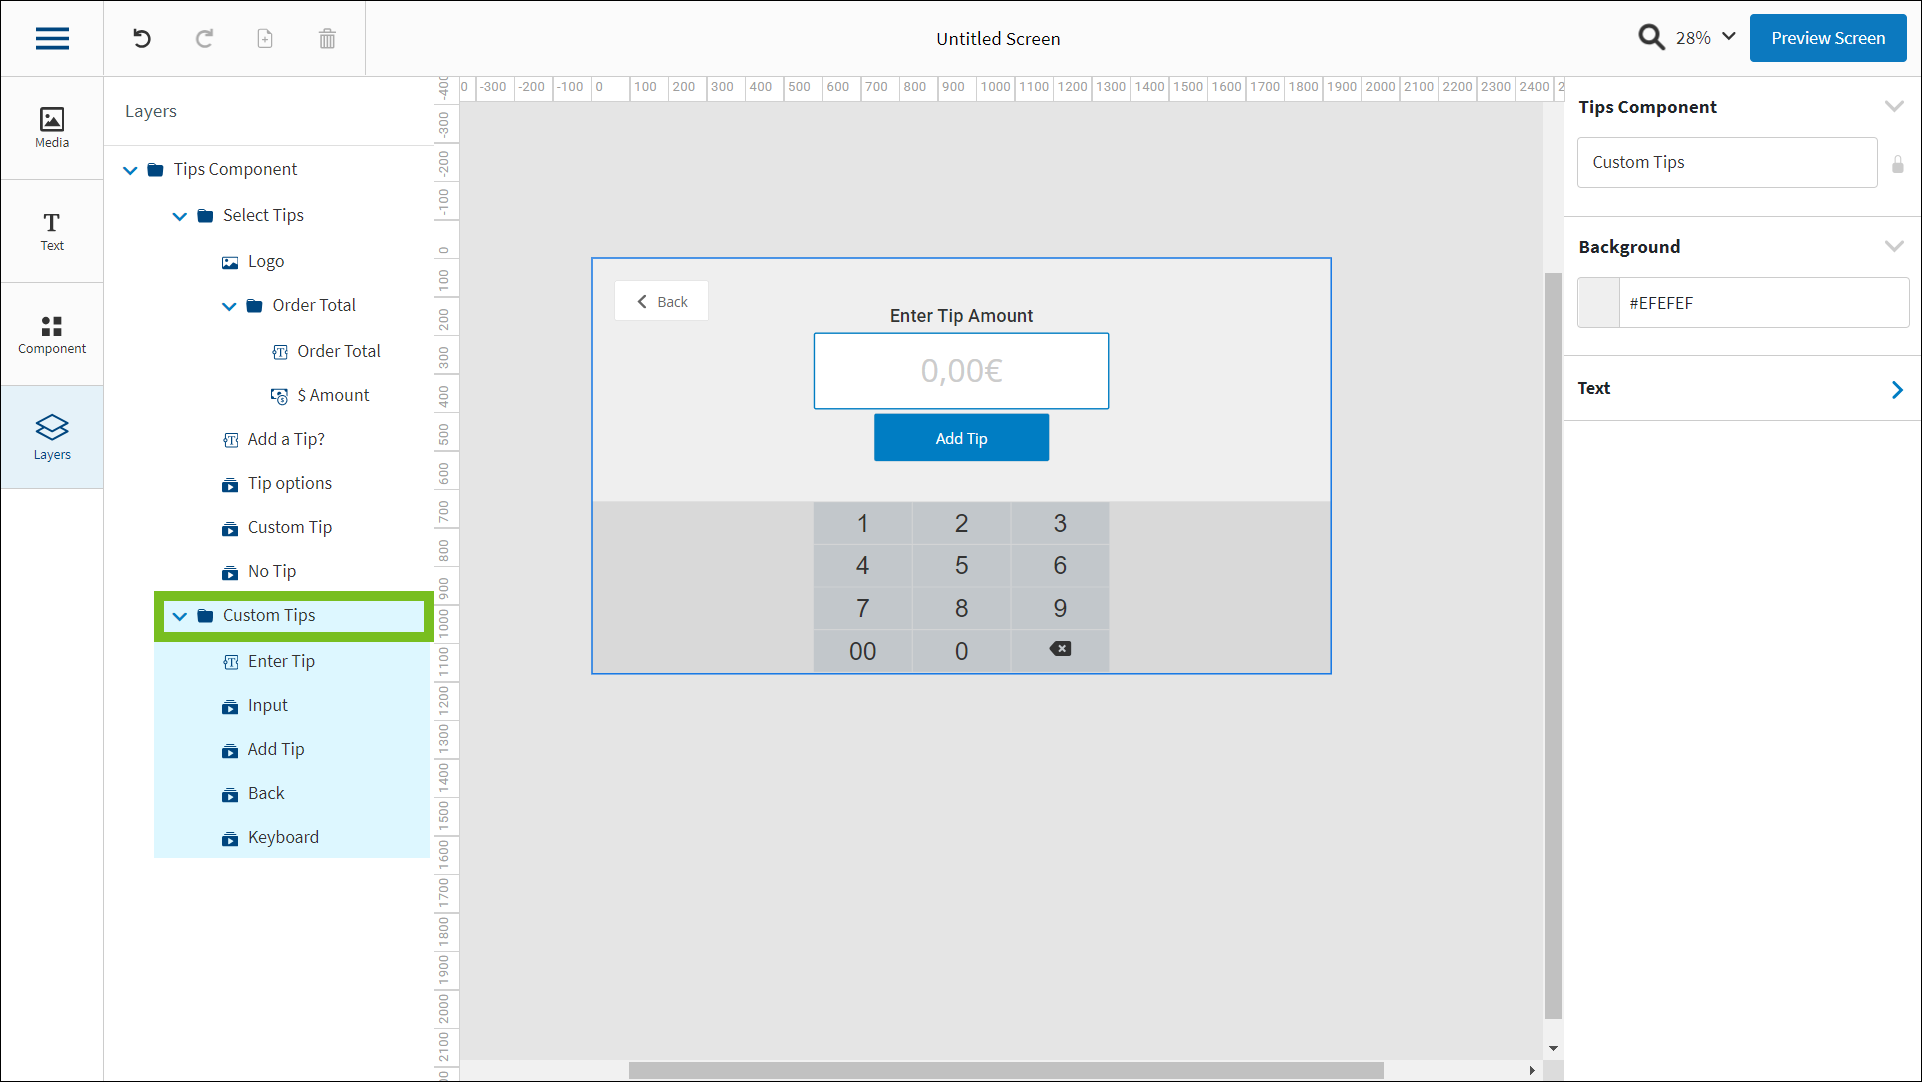
Task: Open the Text tool panel
Action: [52, 231]
